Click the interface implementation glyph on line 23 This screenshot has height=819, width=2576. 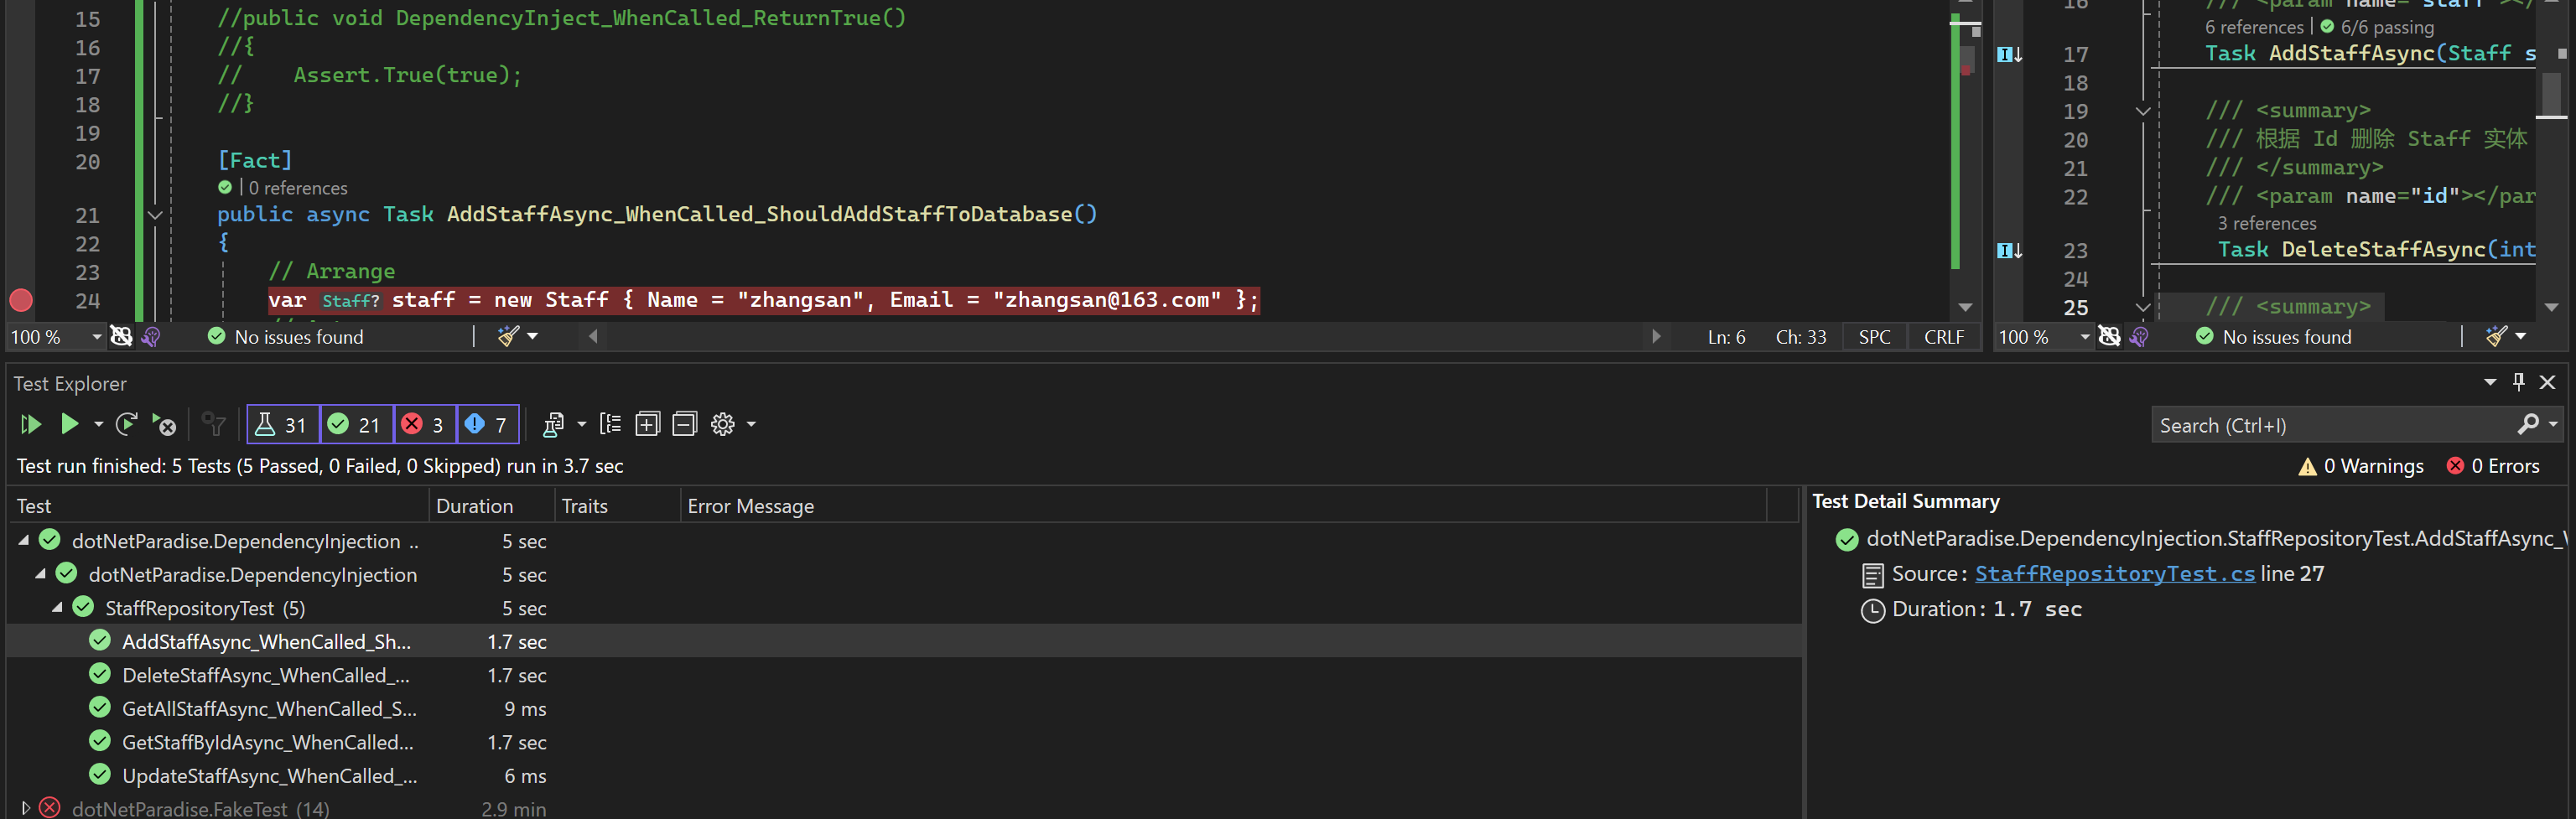coord(2009,250)
